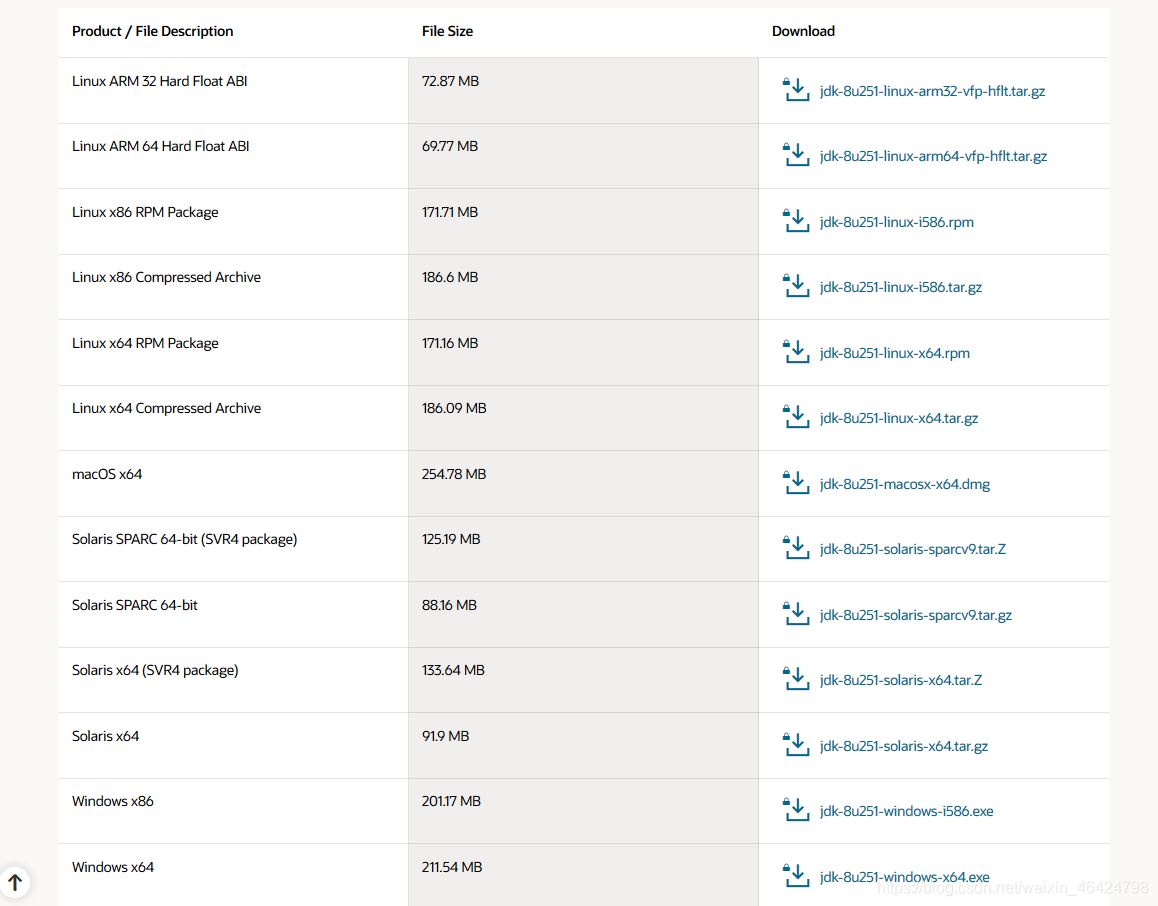The height and width of the screenshot is (906, 1158).
Task: Click the '211.54 MB' file size
Action: coord(452,868)
